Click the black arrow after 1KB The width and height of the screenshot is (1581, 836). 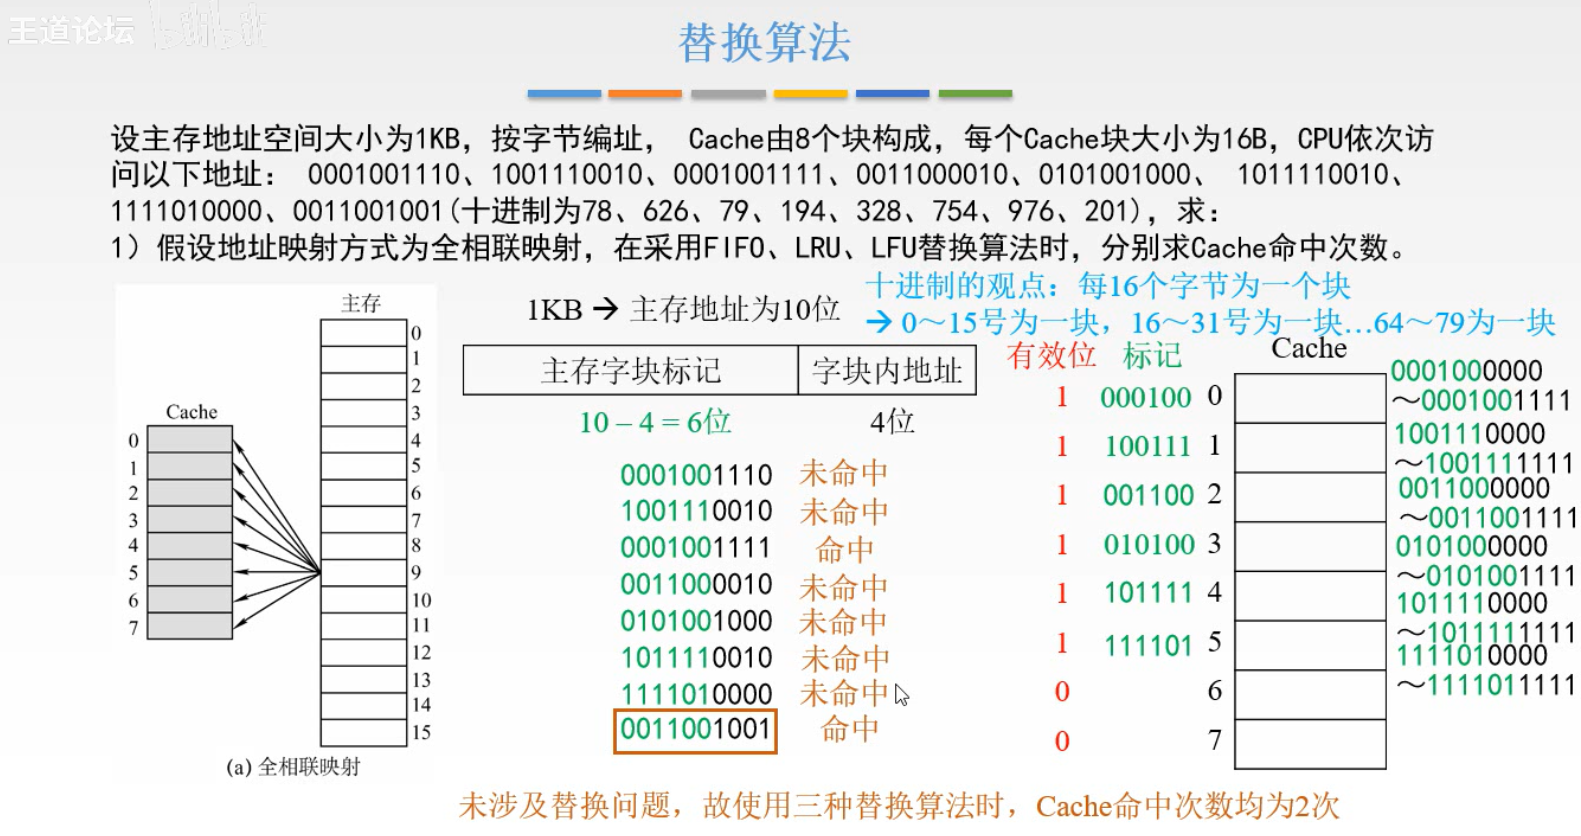605,309
